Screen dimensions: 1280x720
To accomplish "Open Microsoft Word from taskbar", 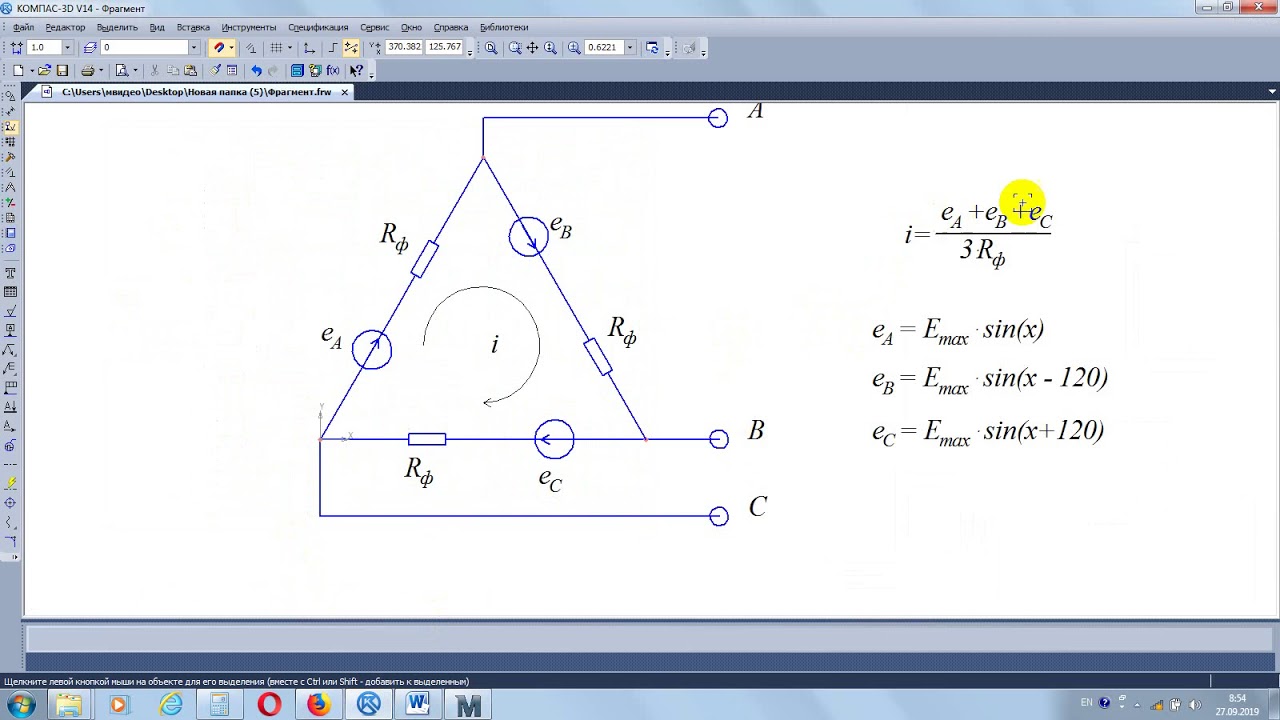I will point(419,705).
